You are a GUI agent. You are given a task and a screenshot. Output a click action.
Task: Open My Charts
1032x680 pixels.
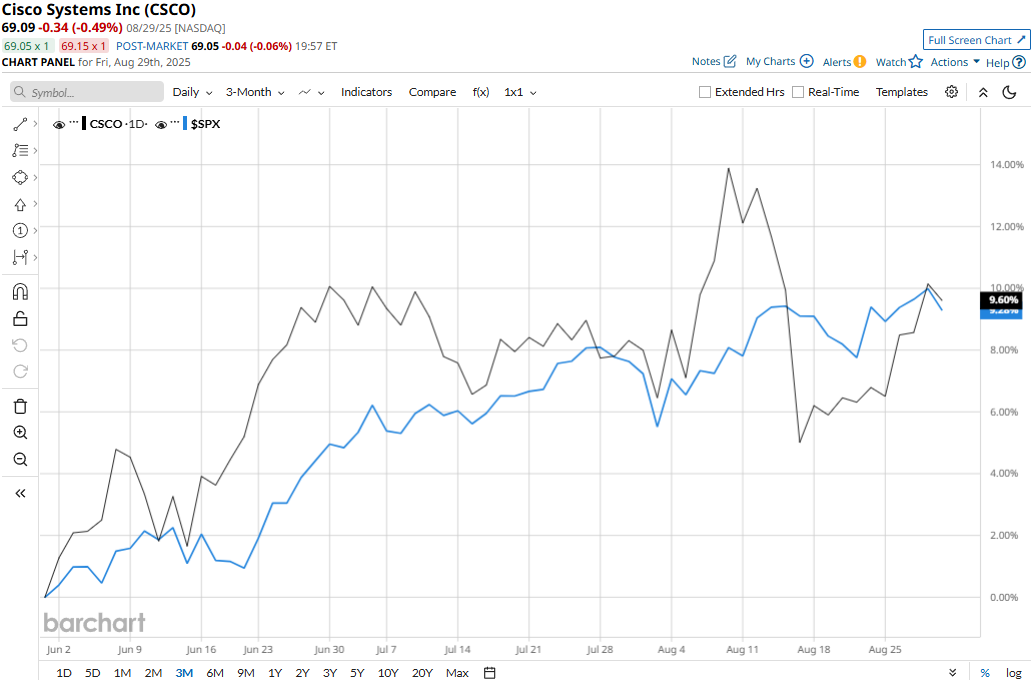point(780,61)
